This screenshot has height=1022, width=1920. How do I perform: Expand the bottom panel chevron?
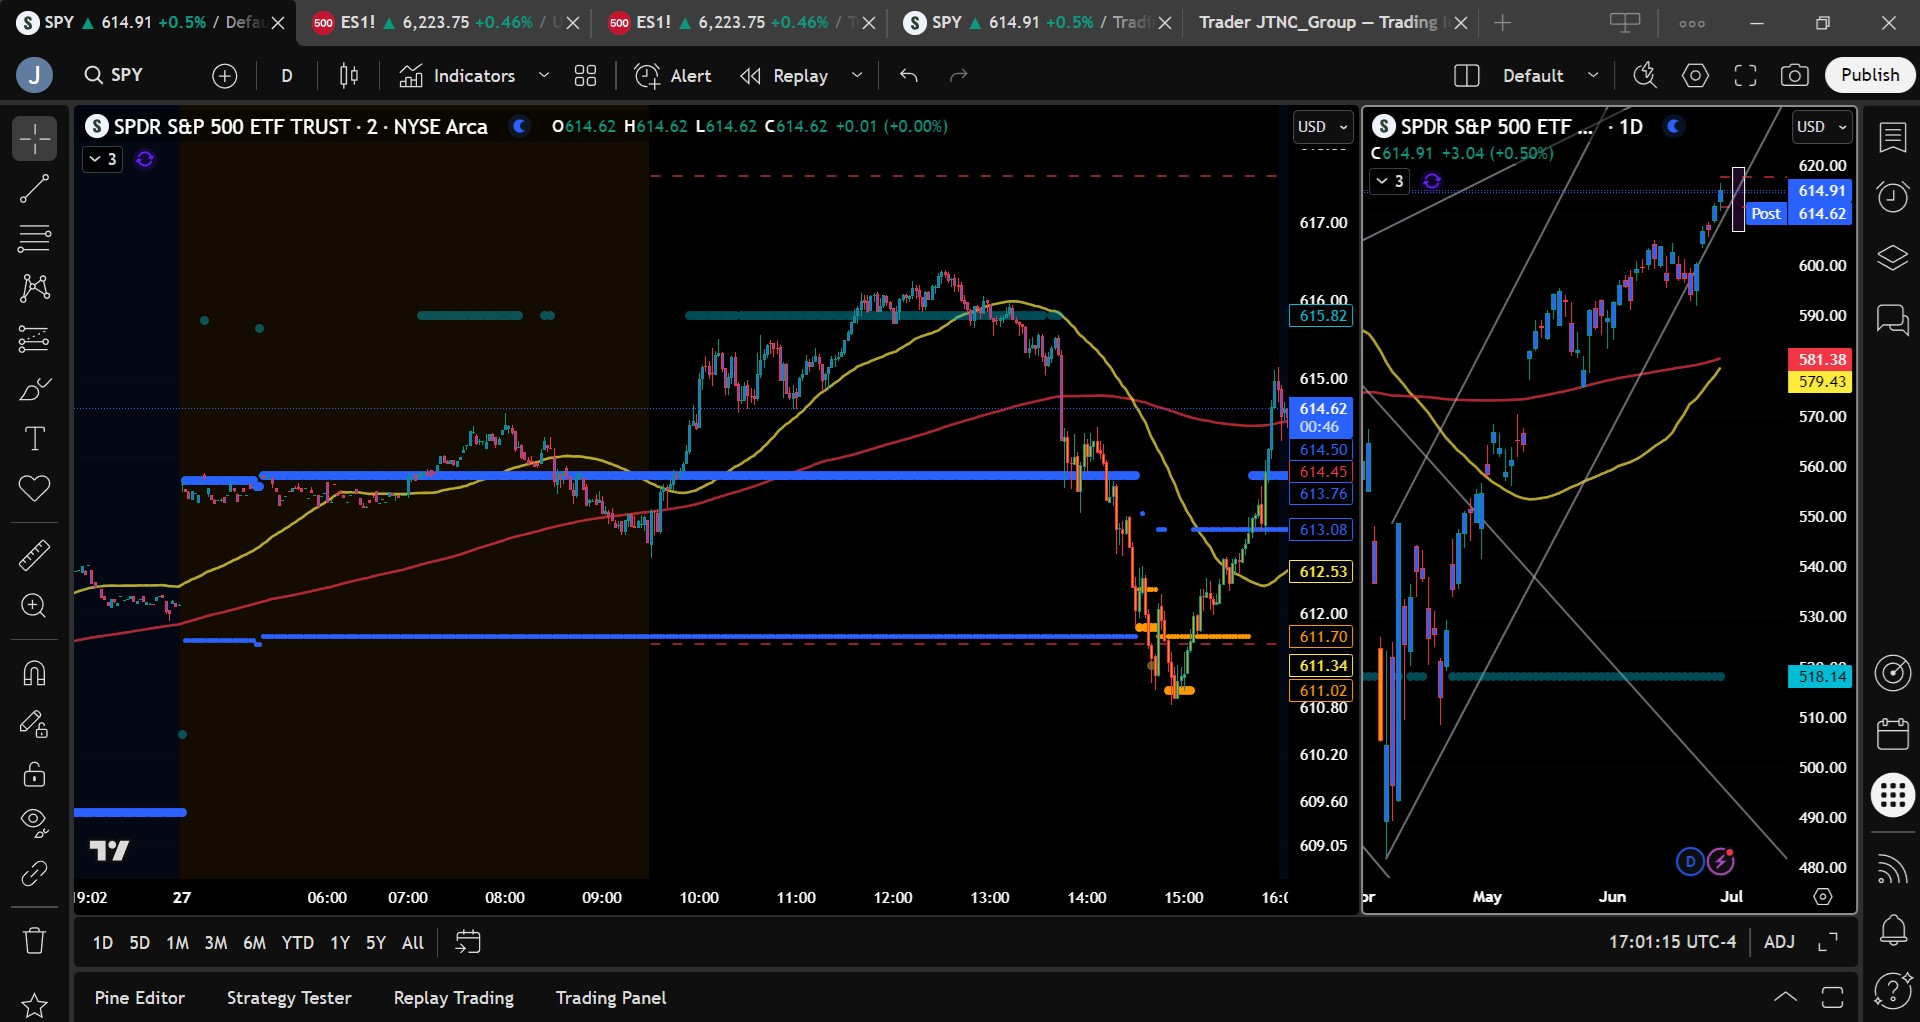tap(1785, 997)
